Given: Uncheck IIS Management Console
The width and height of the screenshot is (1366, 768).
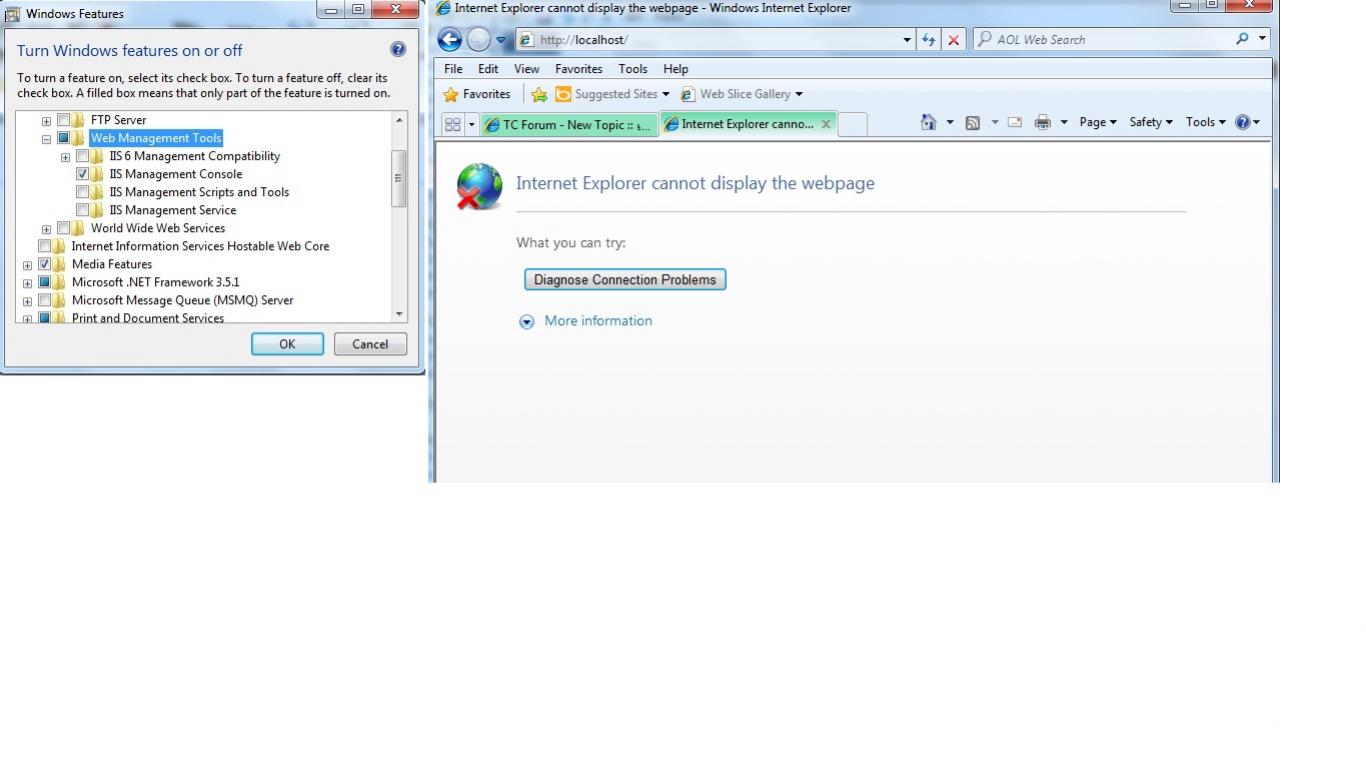Looking at the screenshot, I should click(x=84, y=173).
